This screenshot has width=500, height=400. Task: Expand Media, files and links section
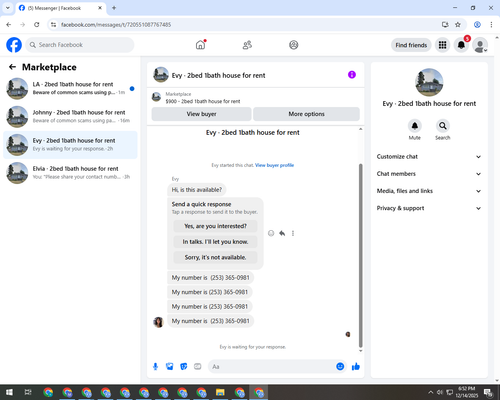click(429, 191)
